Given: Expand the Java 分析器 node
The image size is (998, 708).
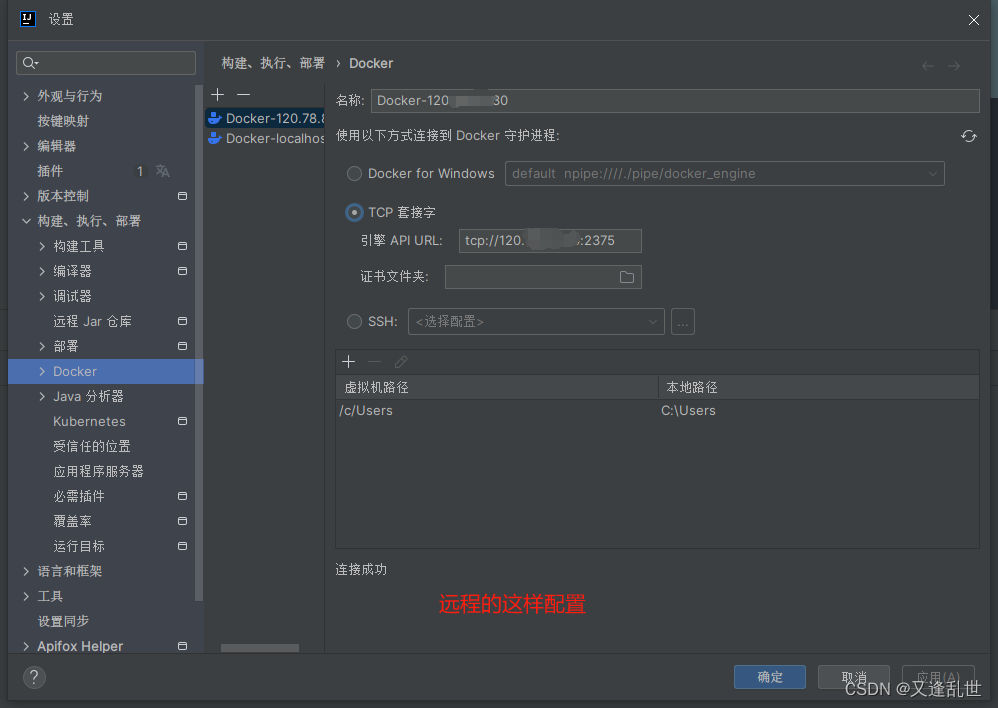Looking at the screenshot, I should (42, 396).
